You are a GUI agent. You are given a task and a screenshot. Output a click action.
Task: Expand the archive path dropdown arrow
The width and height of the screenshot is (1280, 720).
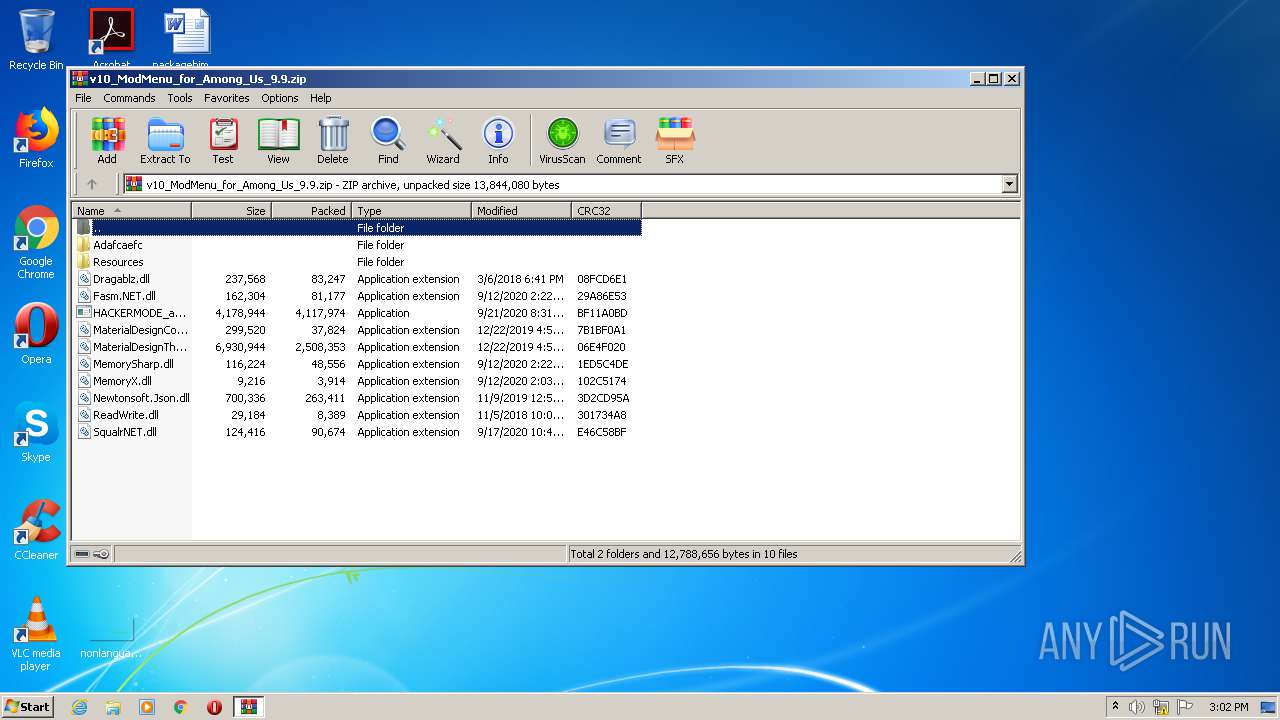tap(1009, 184)
